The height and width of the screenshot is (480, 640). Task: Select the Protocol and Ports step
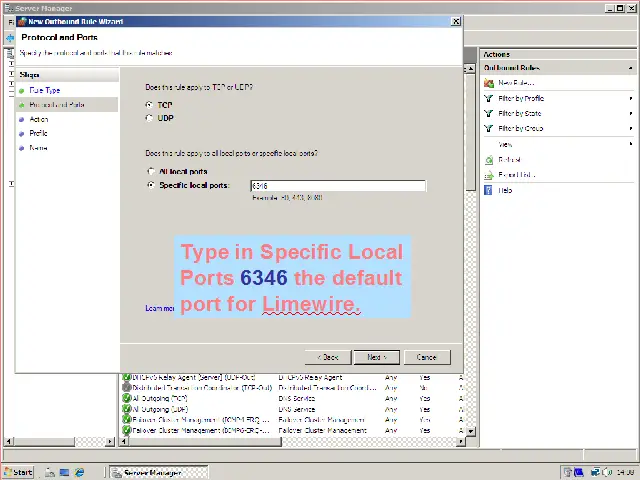pos(57,105)
